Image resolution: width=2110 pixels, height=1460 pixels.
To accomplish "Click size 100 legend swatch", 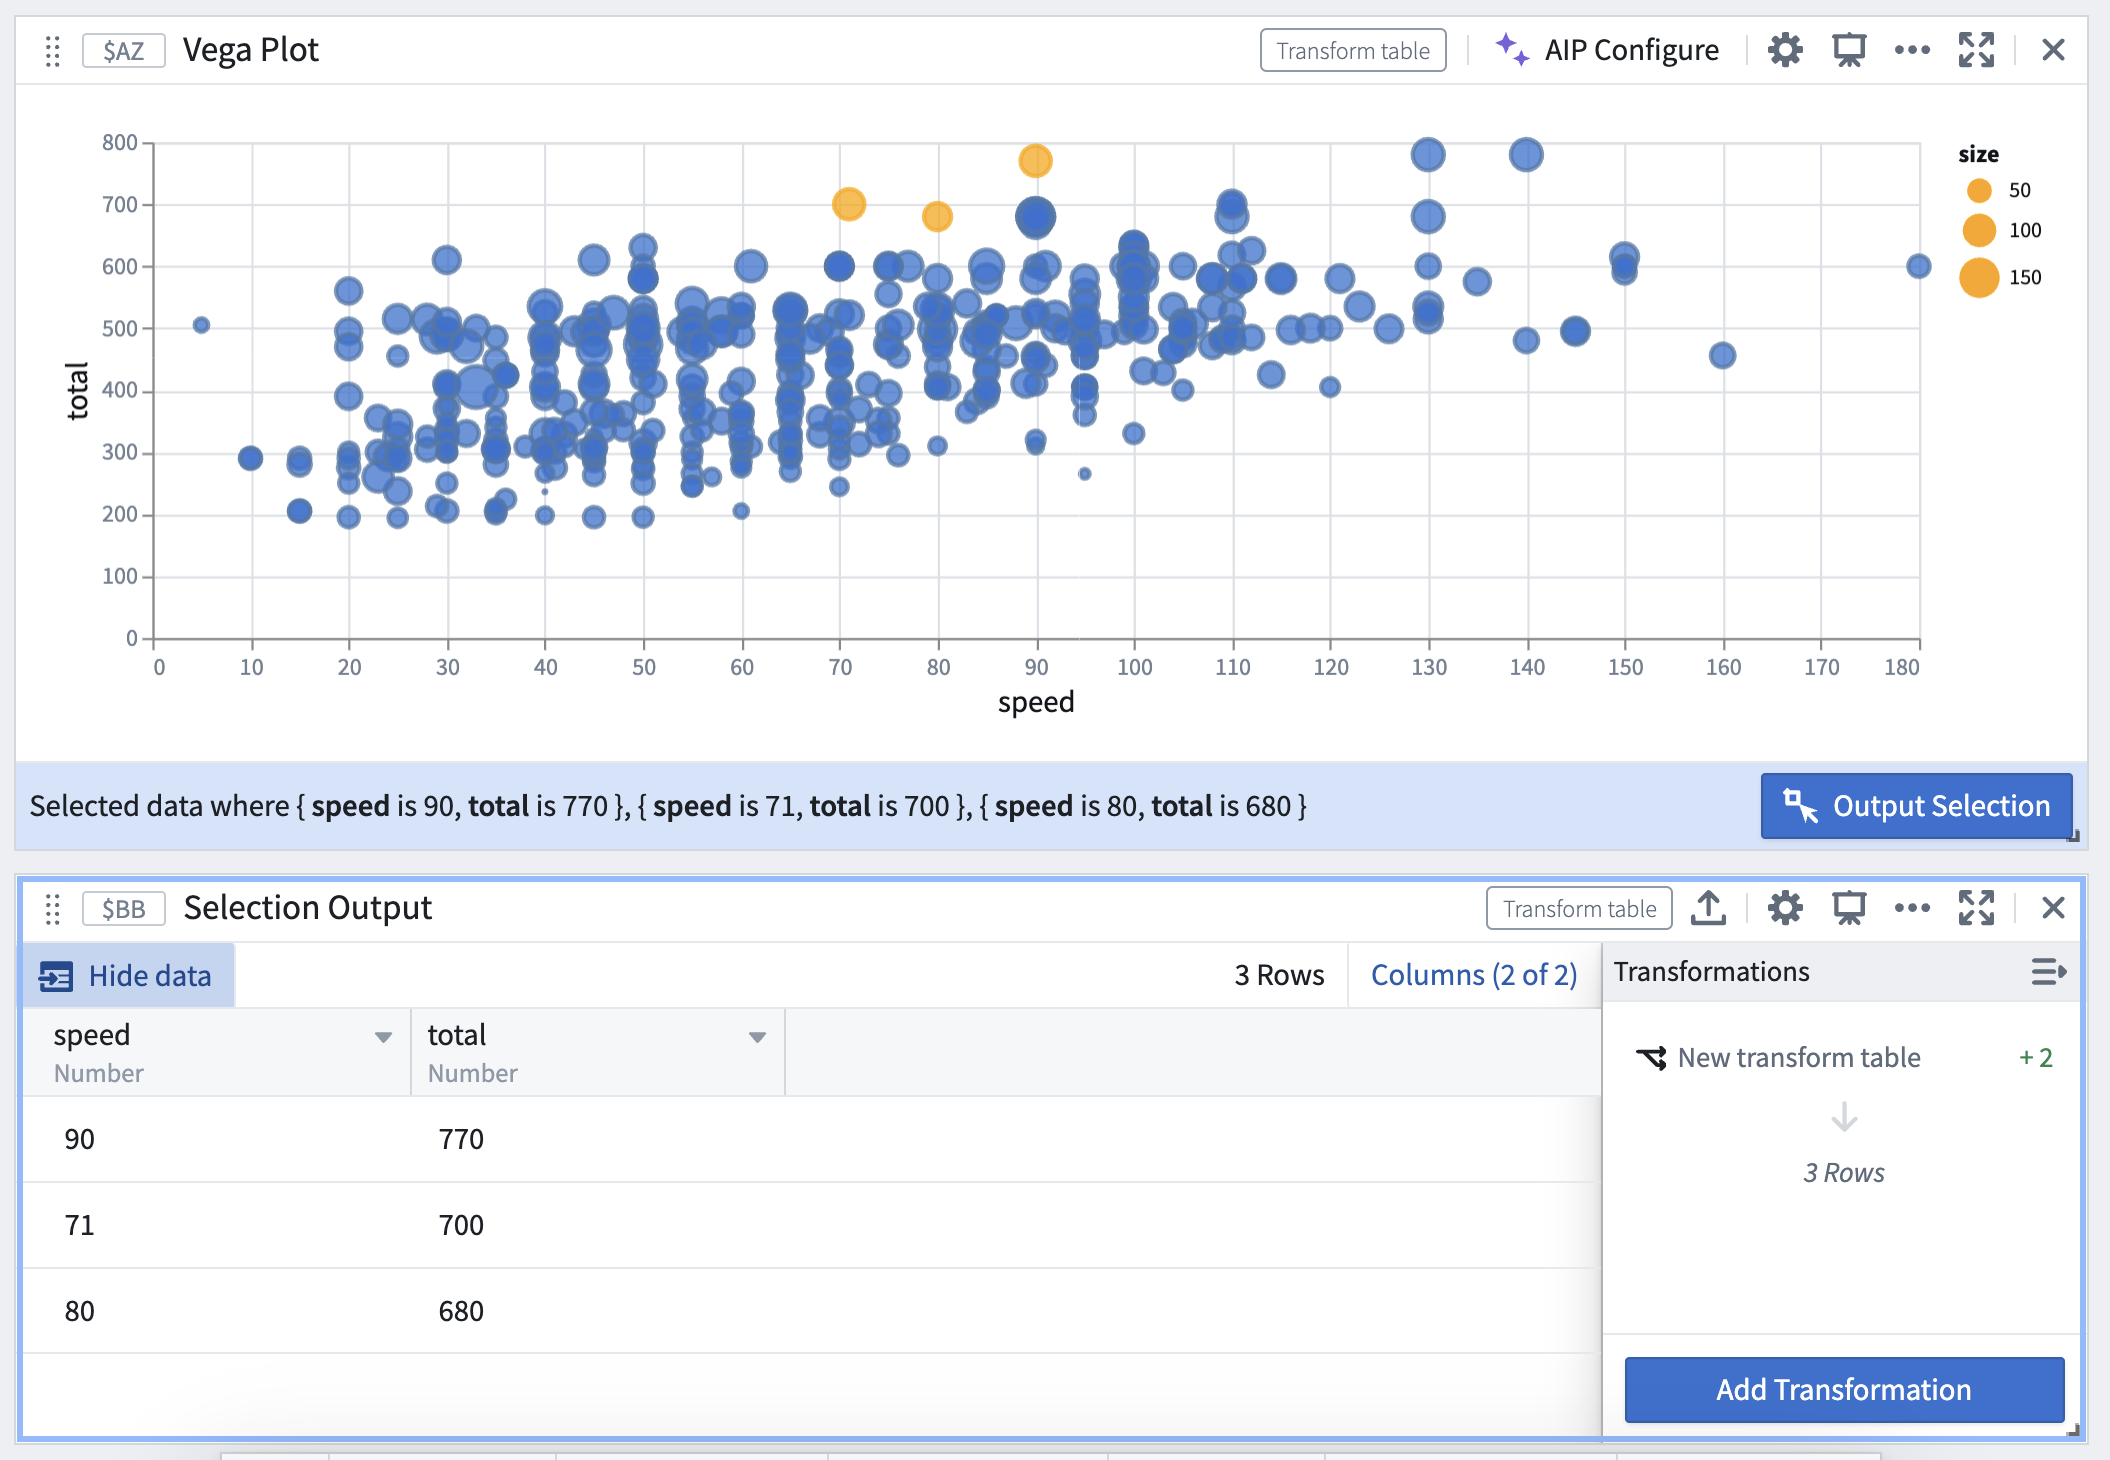I will click(1979, 230).
